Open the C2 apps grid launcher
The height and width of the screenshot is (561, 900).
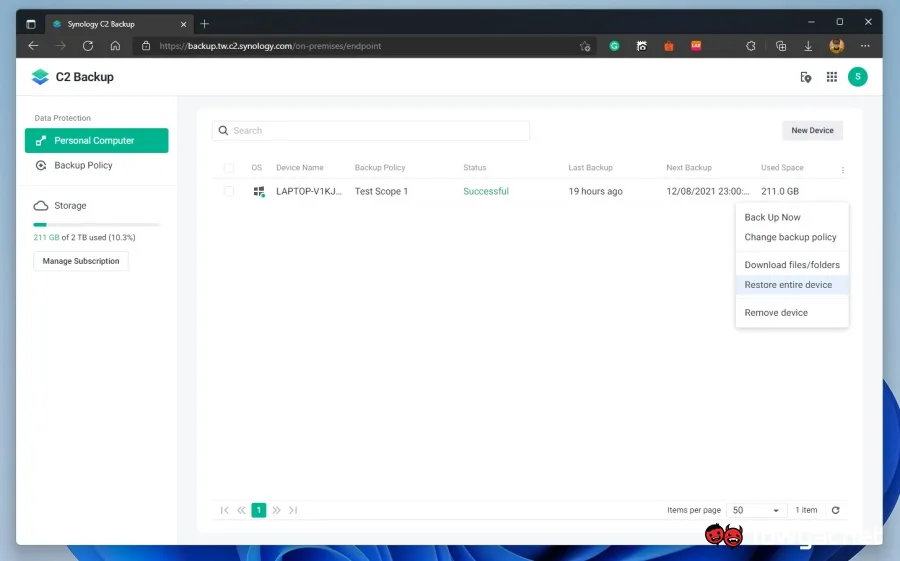click(x=831, y=77)
